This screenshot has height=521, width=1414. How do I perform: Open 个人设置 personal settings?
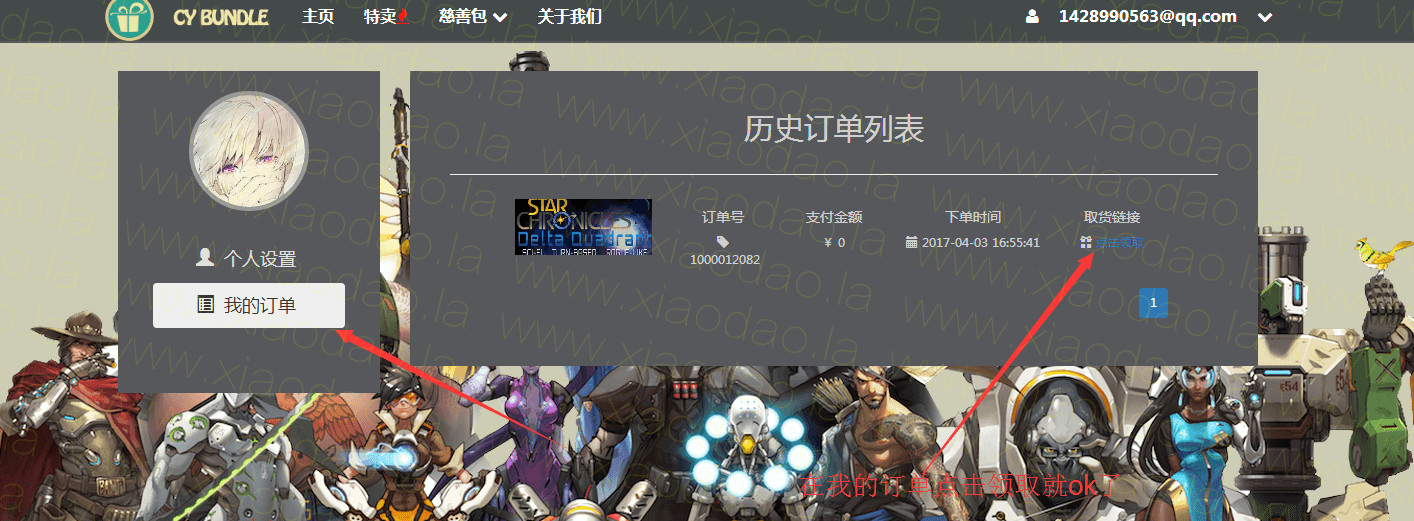click(x=247, y=259)
